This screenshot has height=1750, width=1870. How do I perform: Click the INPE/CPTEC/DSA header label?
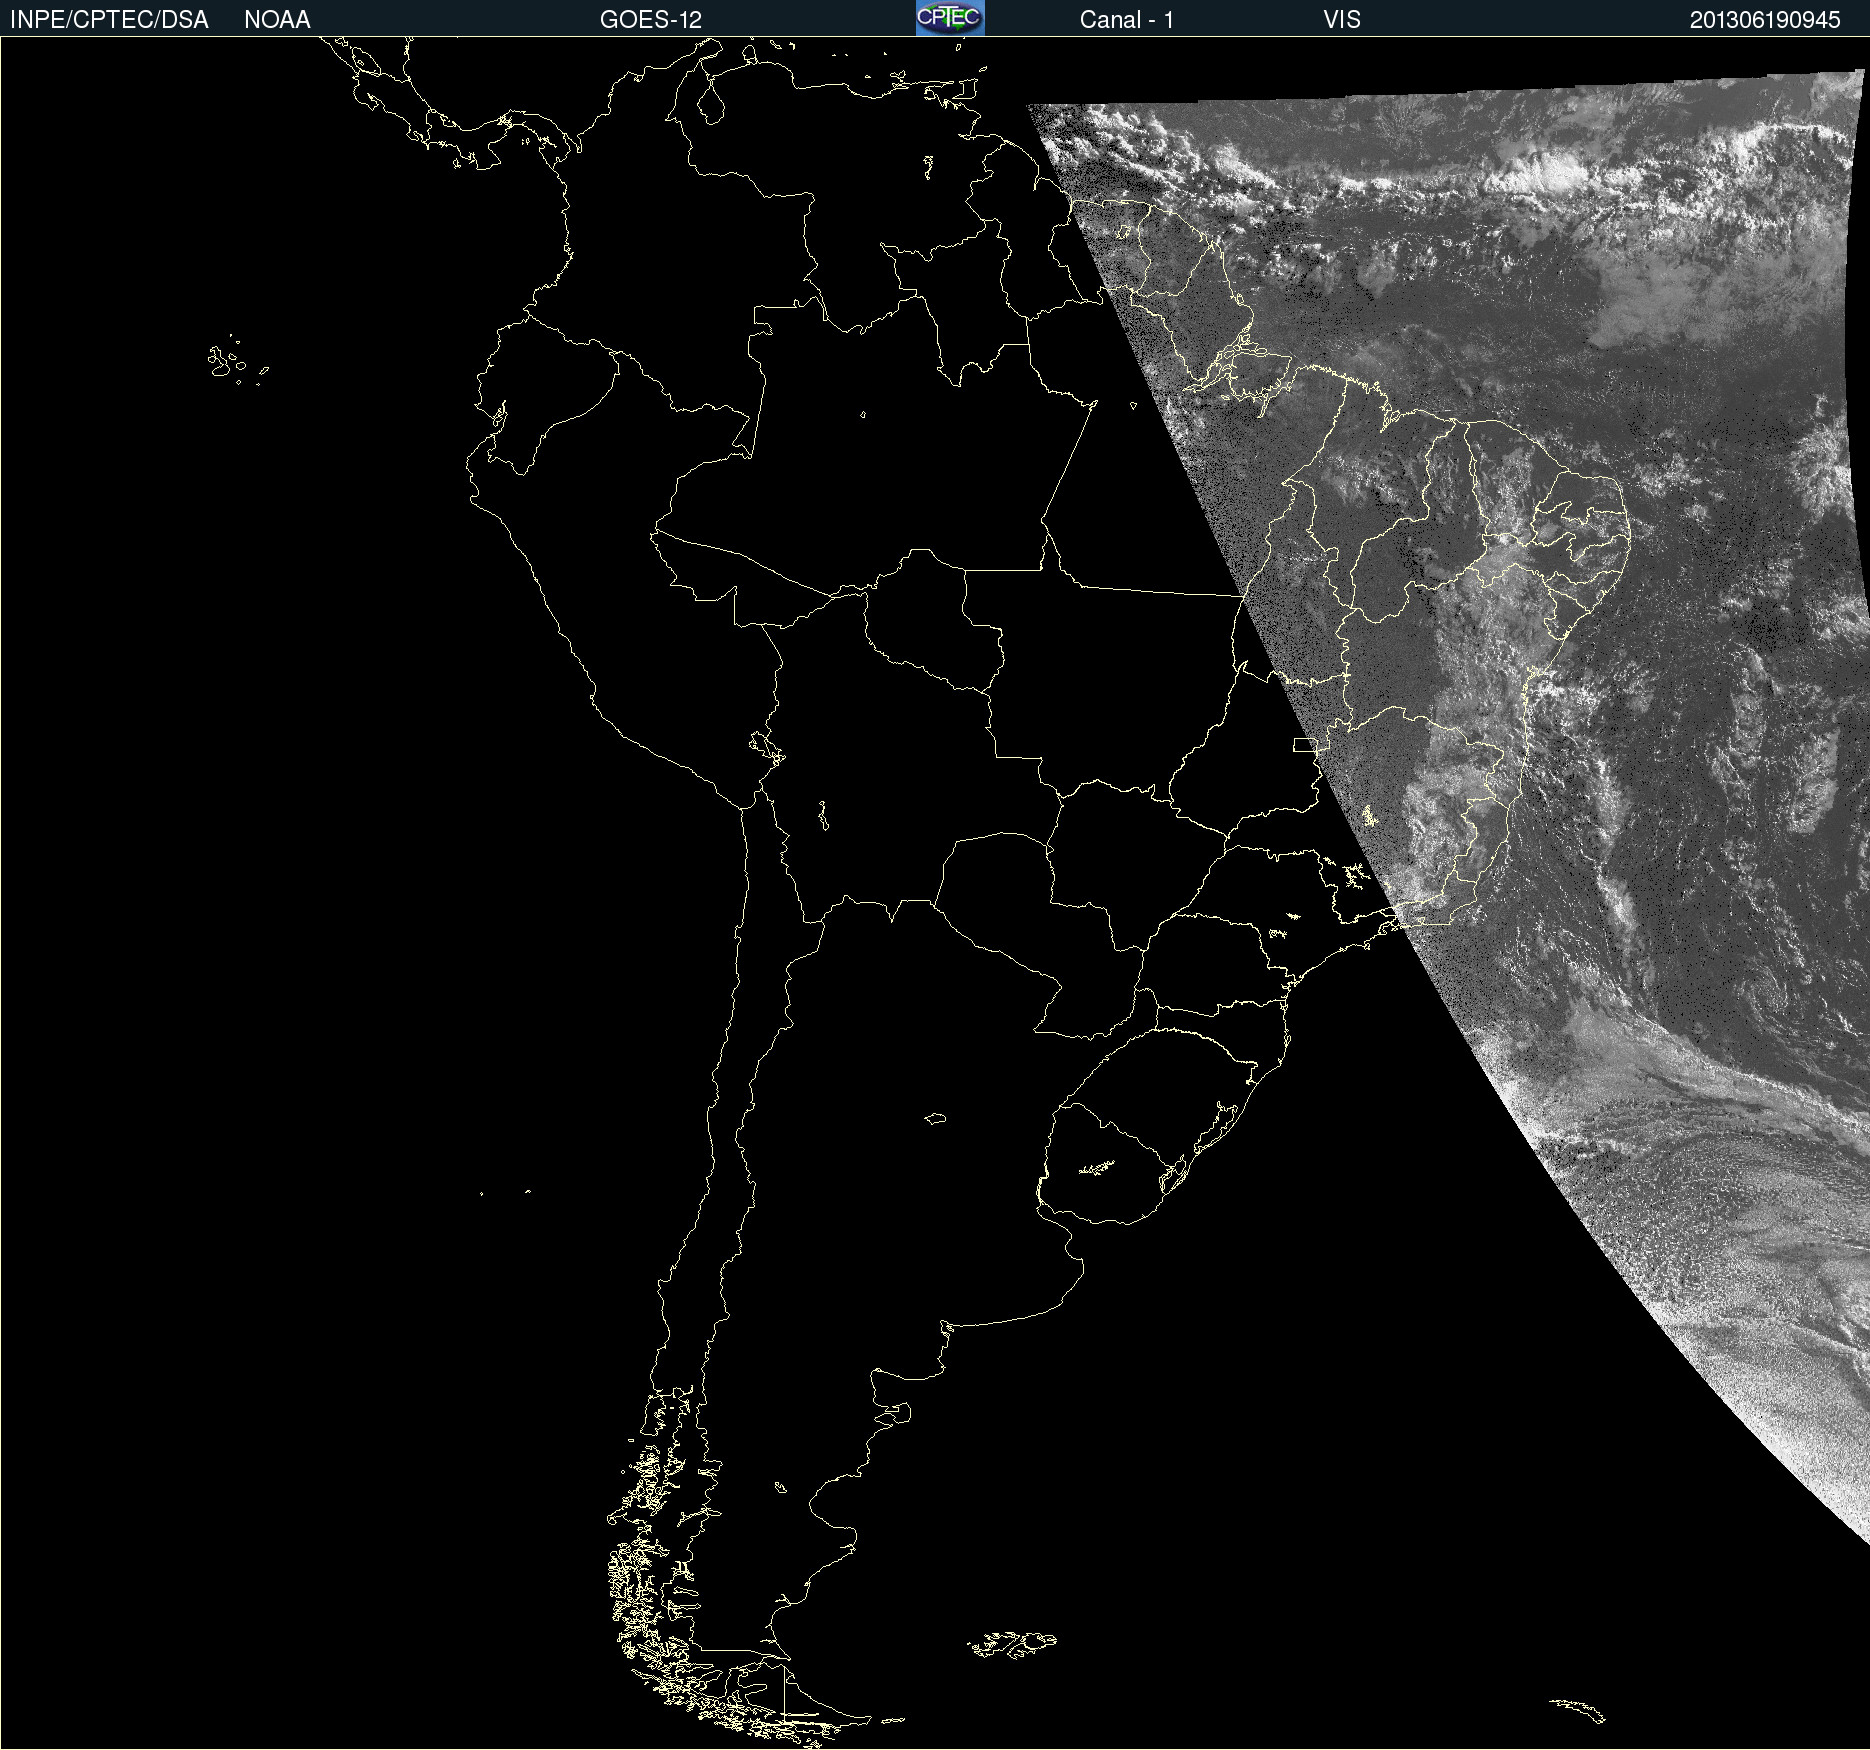point(109,20)
